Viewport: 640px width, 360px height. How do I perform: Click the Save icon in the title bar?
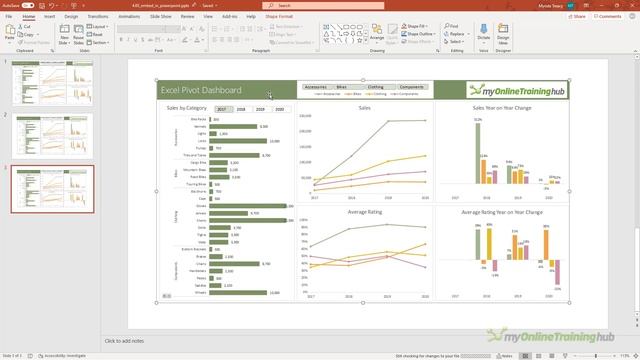(x=42, y=6)
